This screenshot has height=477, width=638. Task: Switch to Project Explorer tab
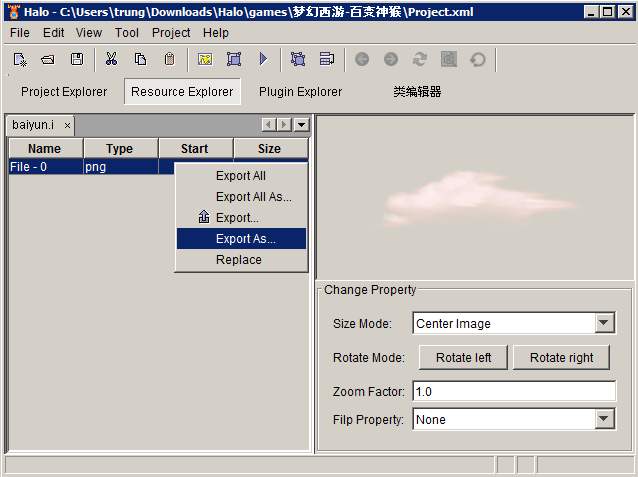(64, 92)
